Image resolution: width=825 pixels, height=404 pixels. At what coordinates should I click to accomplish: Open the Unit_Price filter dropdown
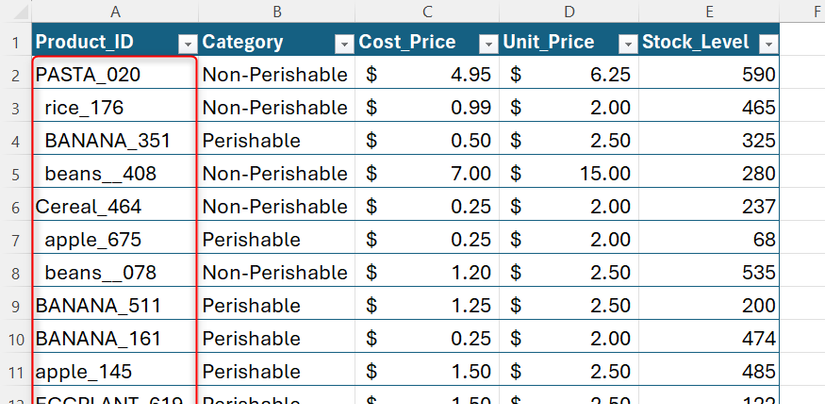[627, 44]
